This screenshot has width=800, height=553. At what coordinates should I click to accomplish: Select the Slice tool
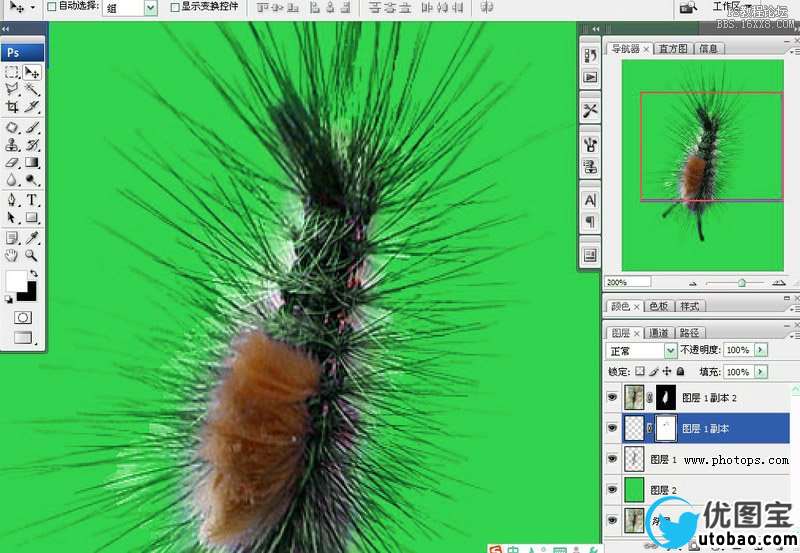32,106
